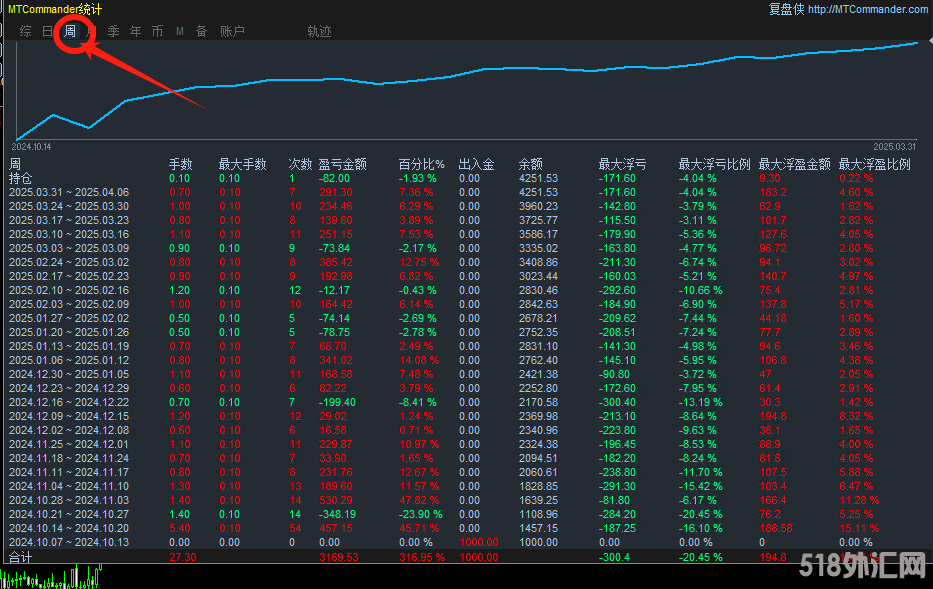The image size is (933, 589).
Task: Select week row 2024.10.21 ~ 2024.10.27
Action: 69,514
